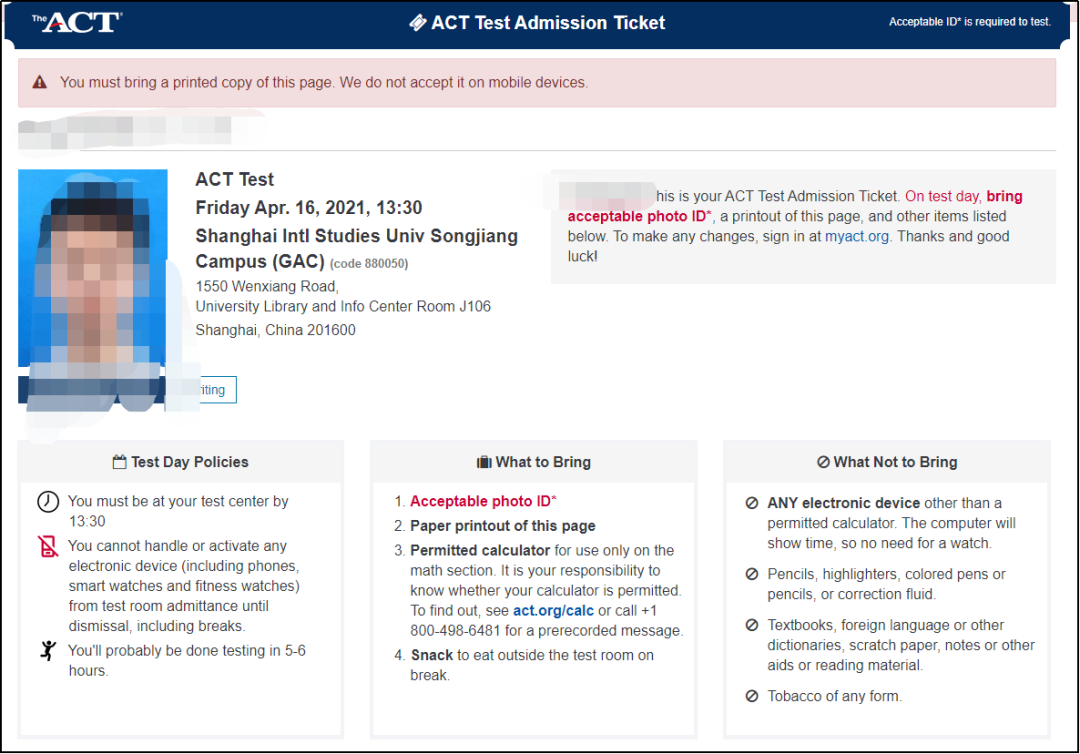This screenshot has width=1080, height=754.
Task: Click the clock icon beside arrival time
Action: pos(48,501)
